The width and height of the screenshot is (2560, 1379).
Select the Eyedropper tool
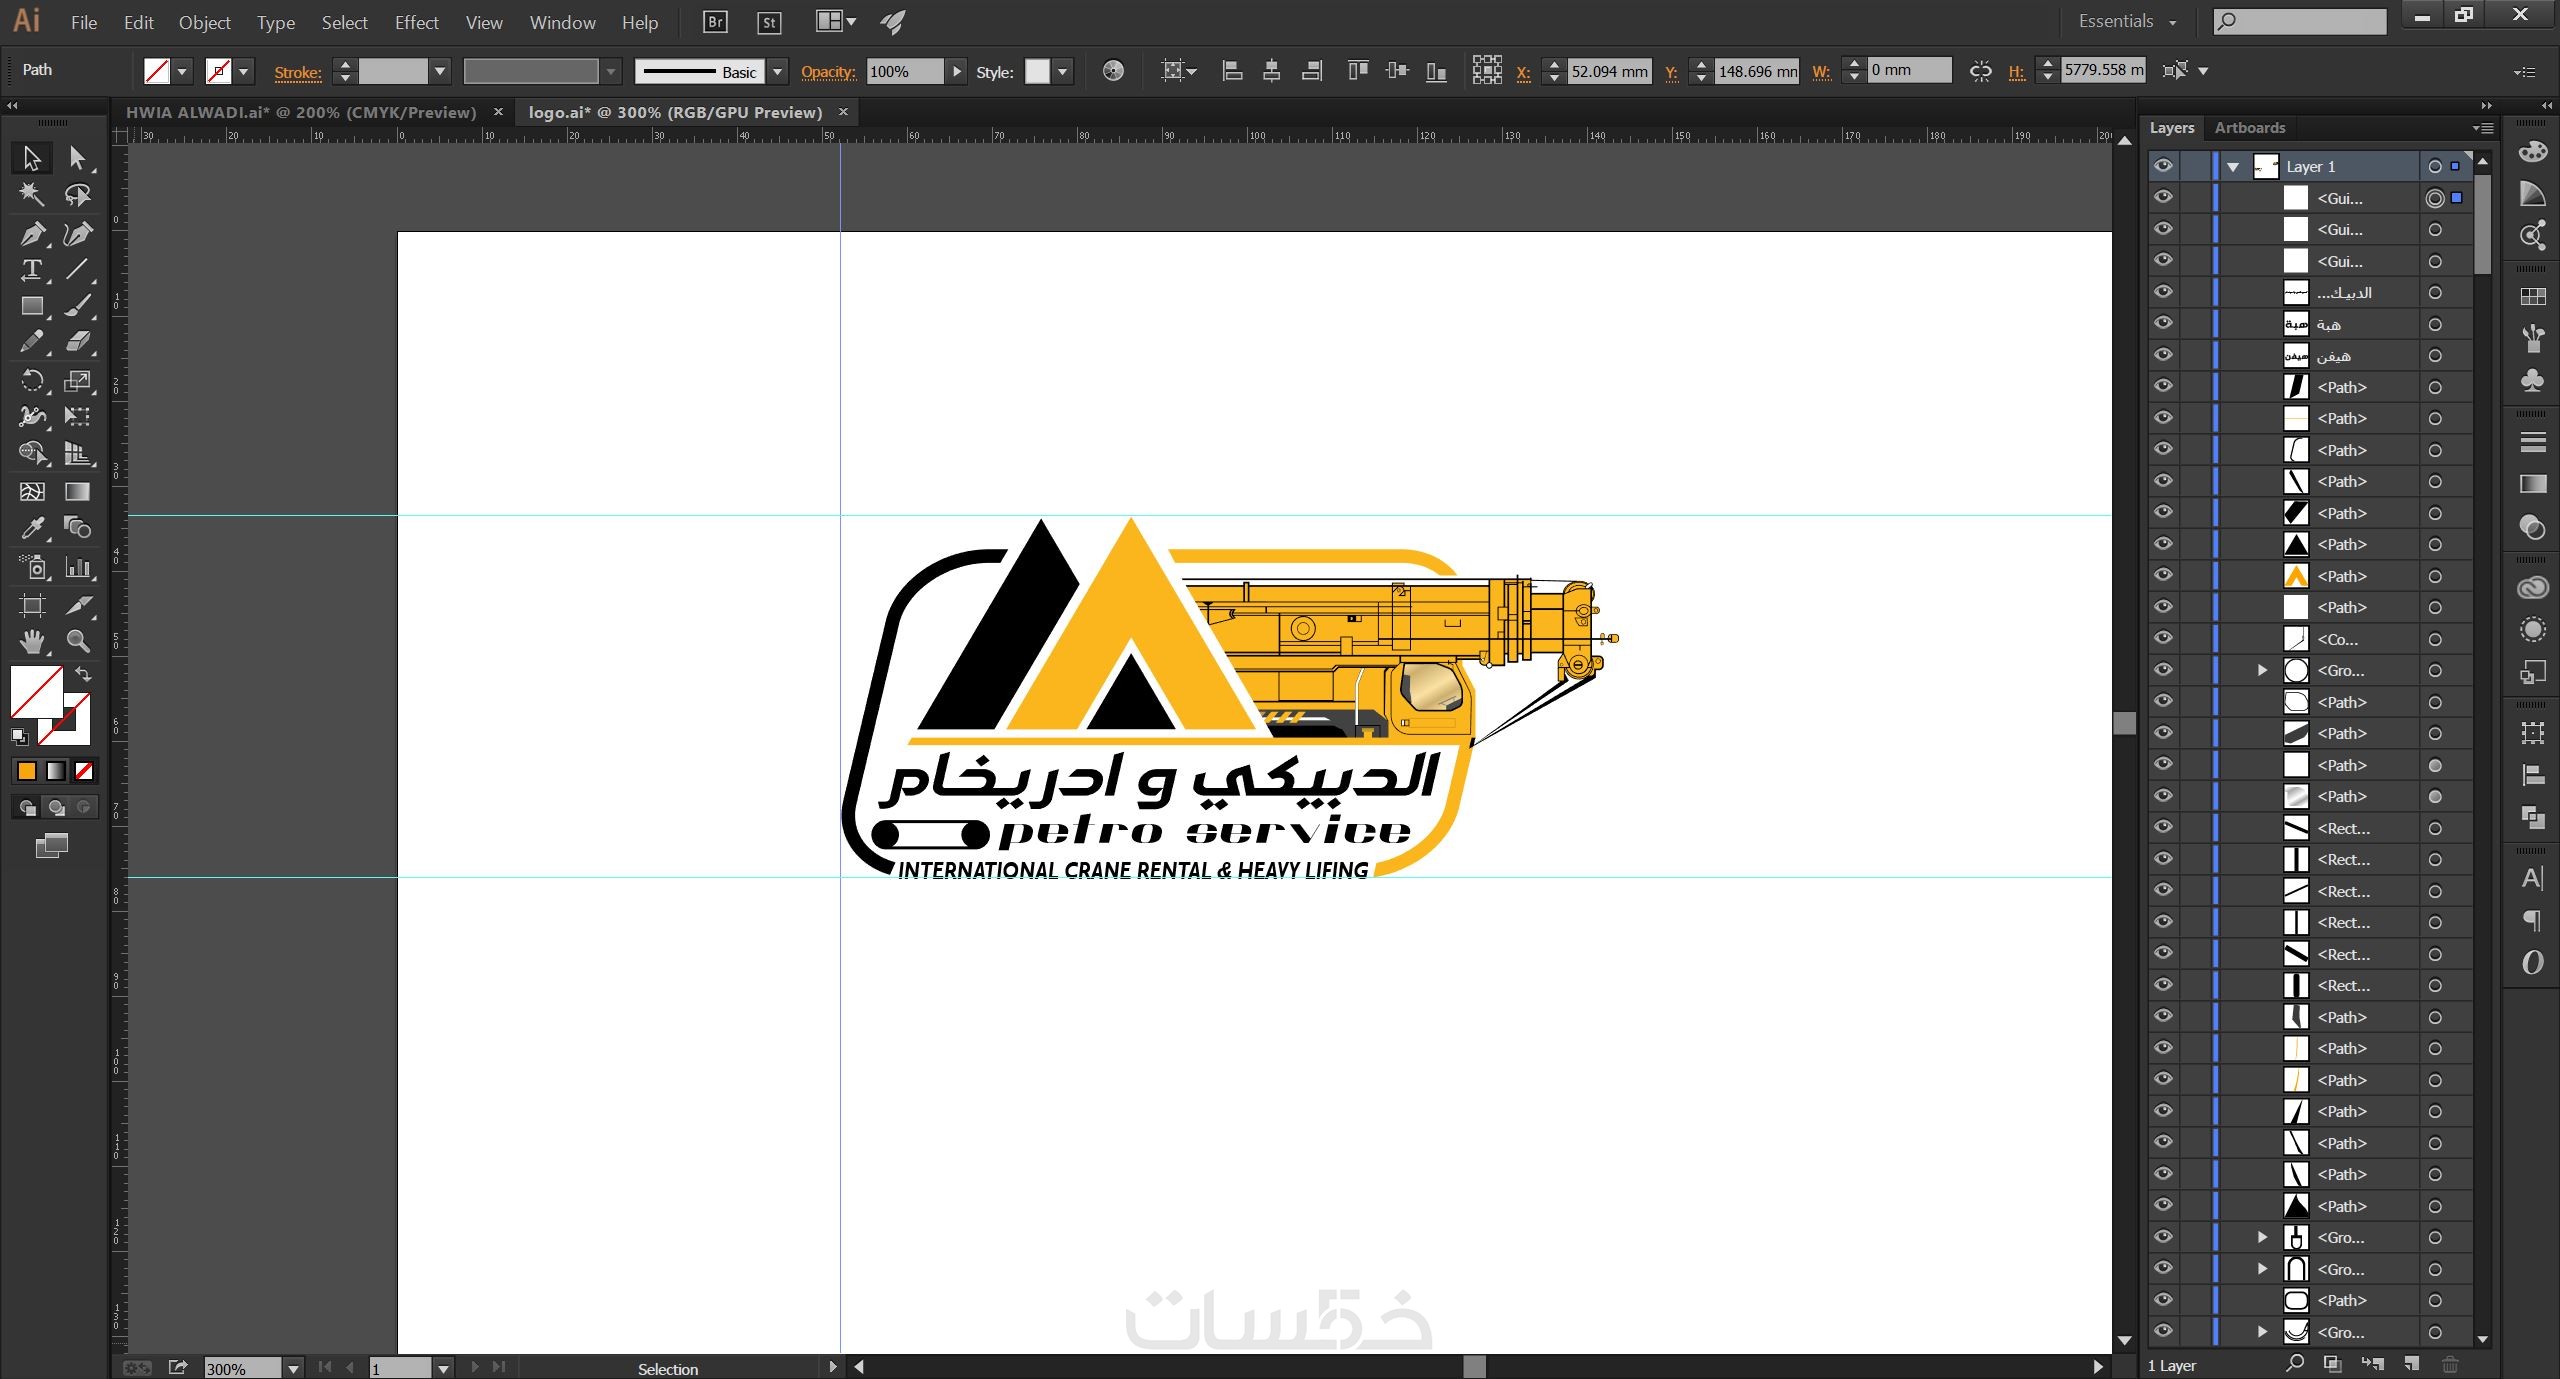click(x=31, y=527)
